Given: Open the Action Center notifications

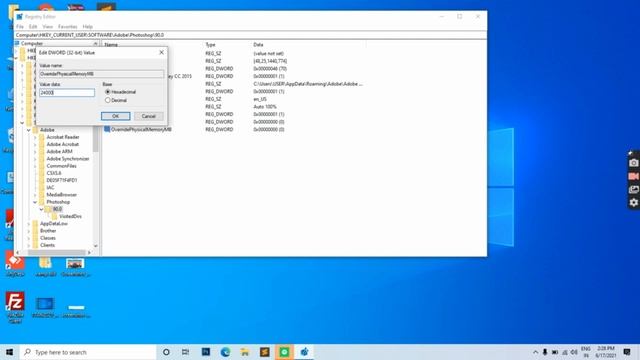Looking at the screenshot, I should tap(627, 352).
